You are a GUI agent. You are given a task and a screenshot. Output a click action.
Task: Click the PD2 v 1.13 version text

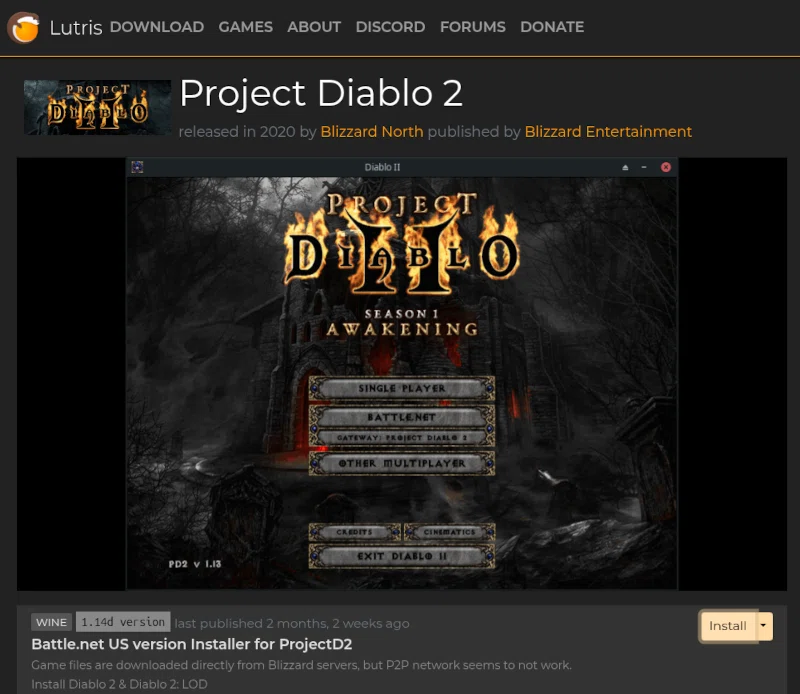[195, 564]
